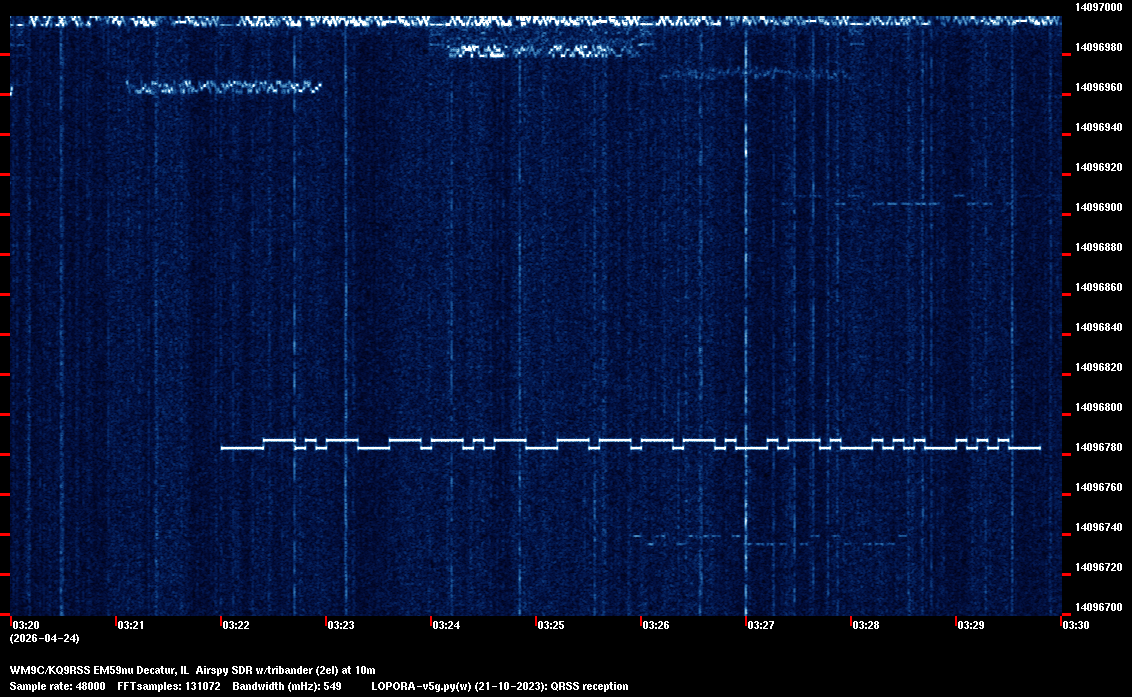This screenshot has width=1132, height=697.
Task: Click the 14096740 frequency scale label
Action: point(1098,527)
